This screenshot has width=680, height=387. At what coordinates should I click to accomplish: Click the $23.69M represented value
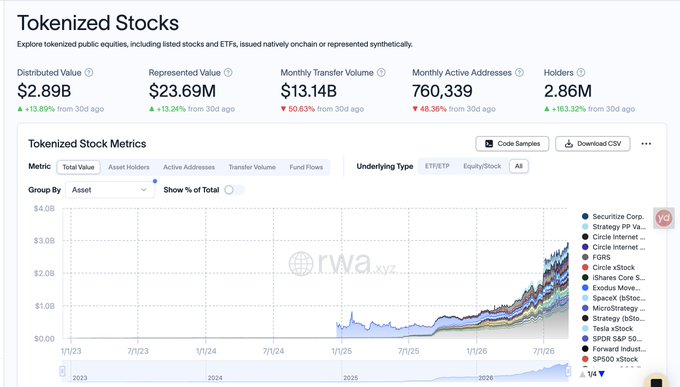click(x=182, y=91)
